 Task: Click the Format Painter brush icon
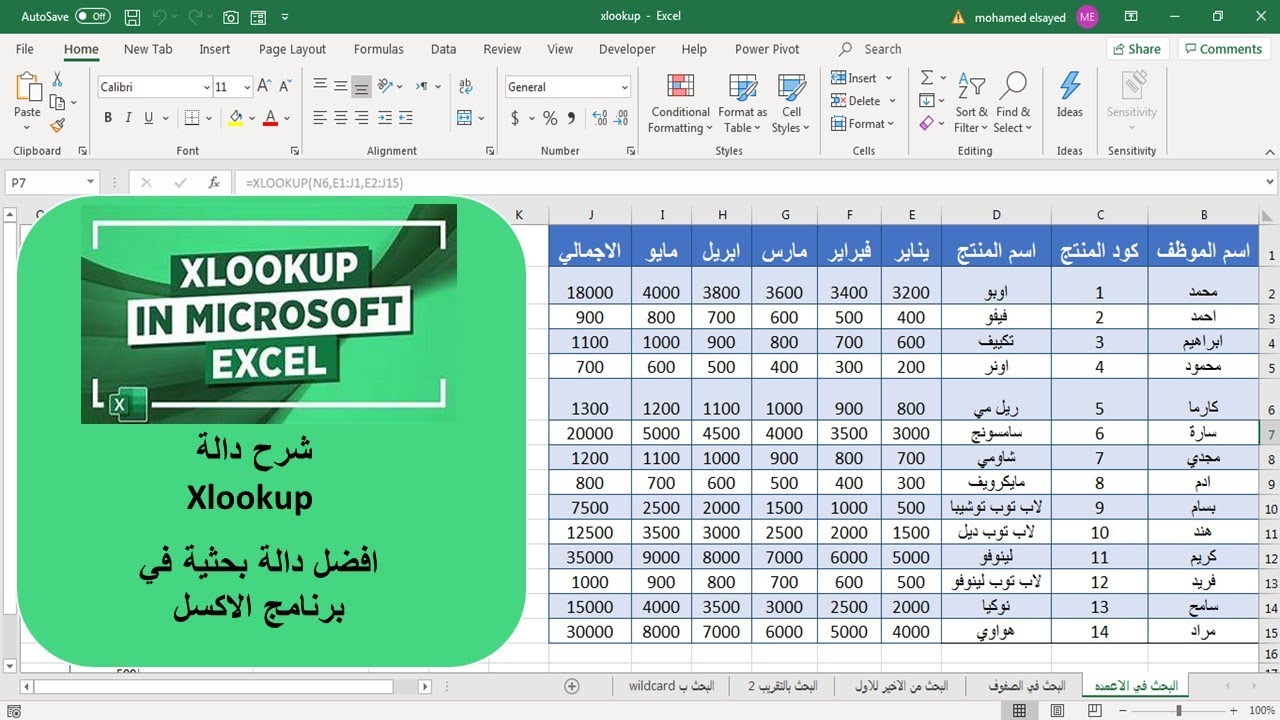57,125
